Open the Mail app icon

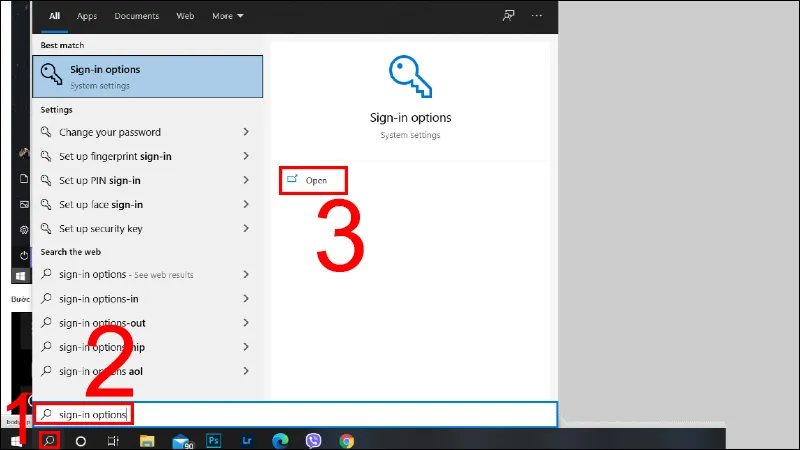[182, 441]
